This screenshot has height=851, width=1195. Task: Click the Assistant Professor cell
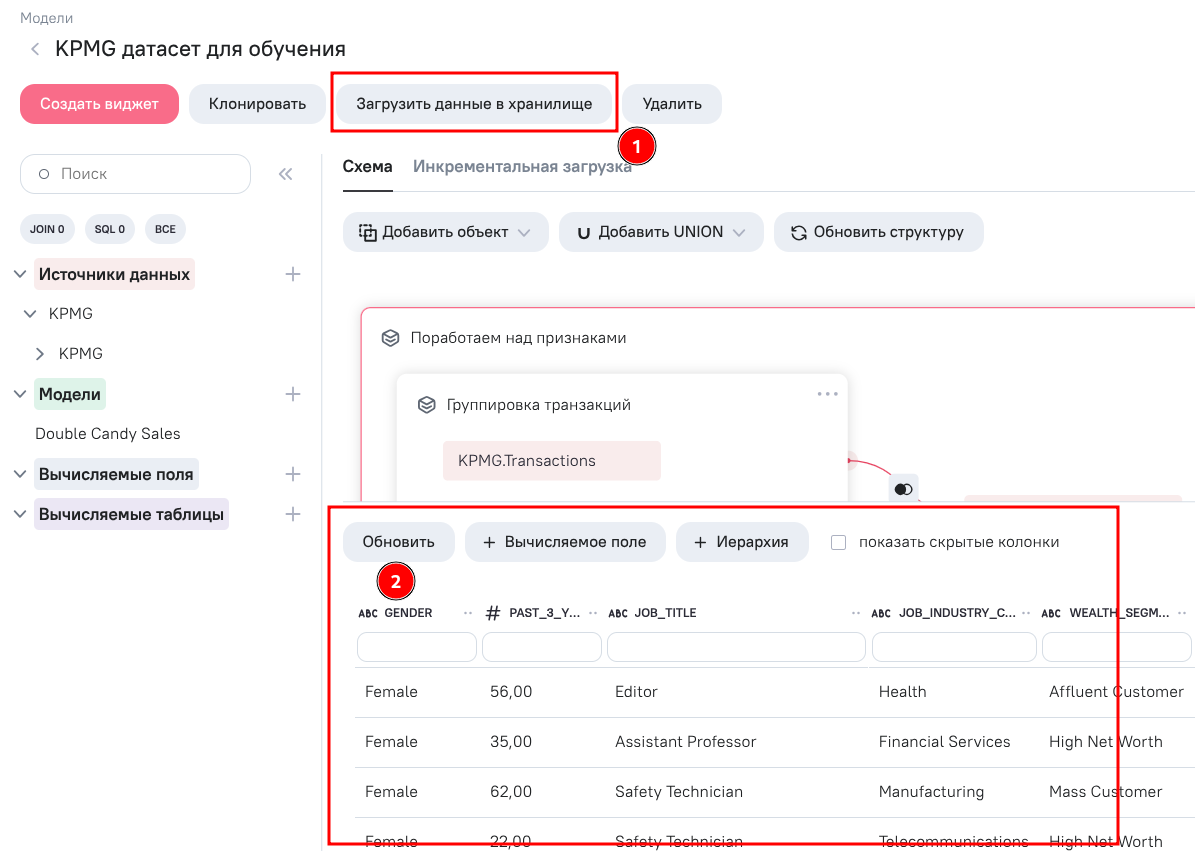686,742
